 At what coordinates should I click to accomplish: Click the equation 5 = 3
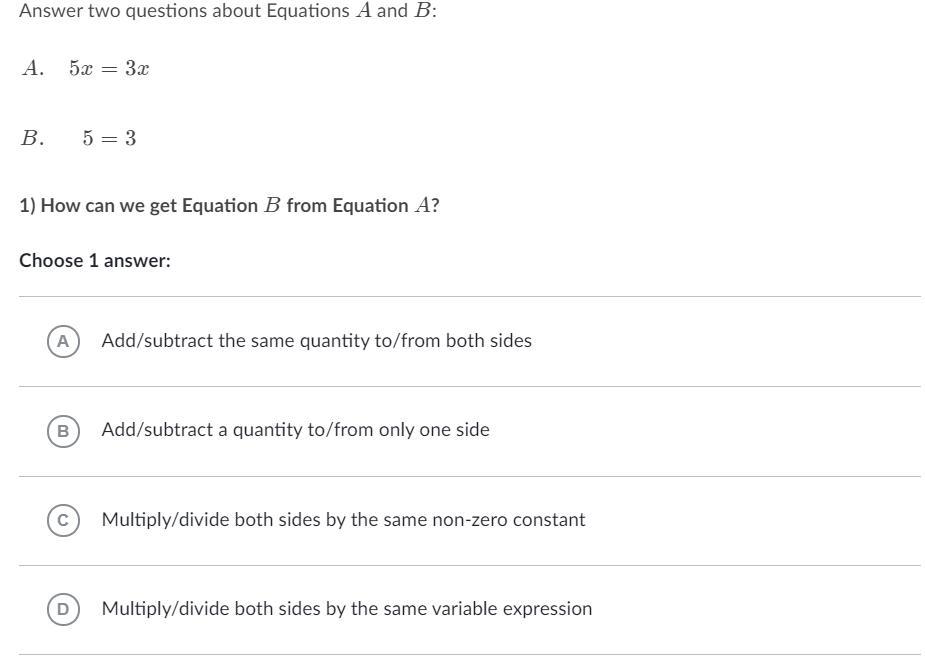(x=109, y=139)
